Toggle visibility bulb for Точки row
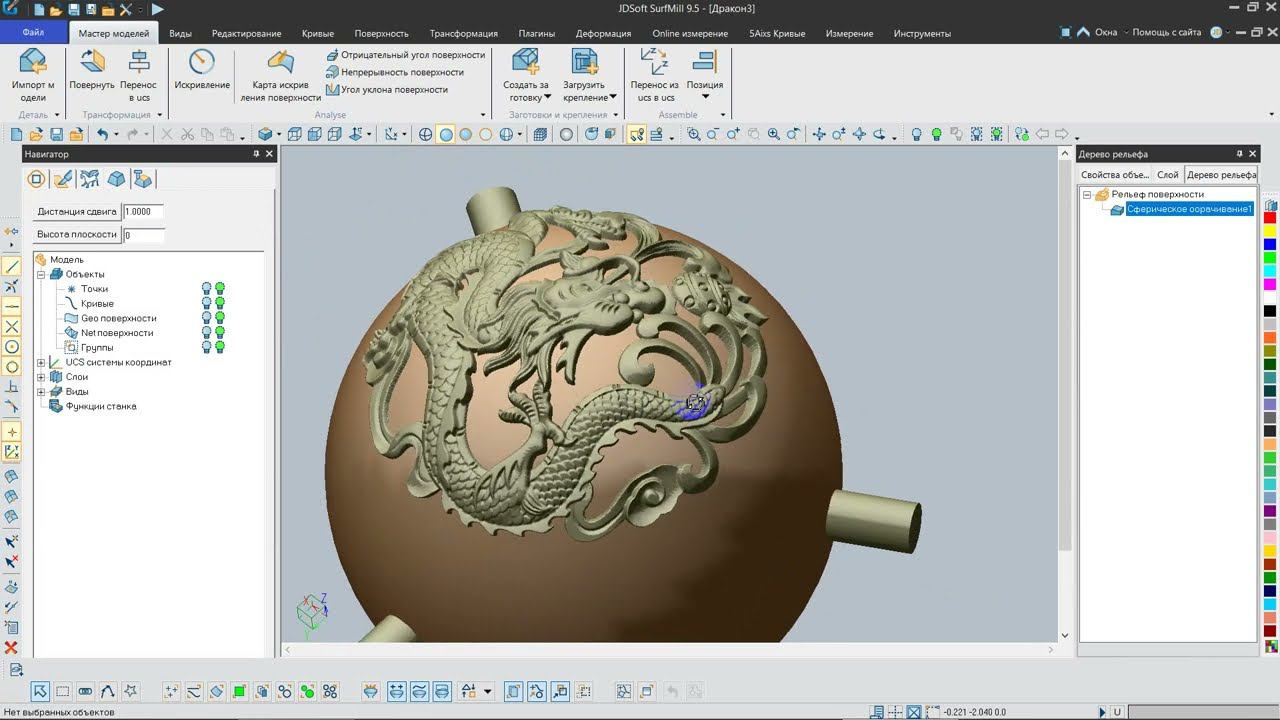 point(207,289)
